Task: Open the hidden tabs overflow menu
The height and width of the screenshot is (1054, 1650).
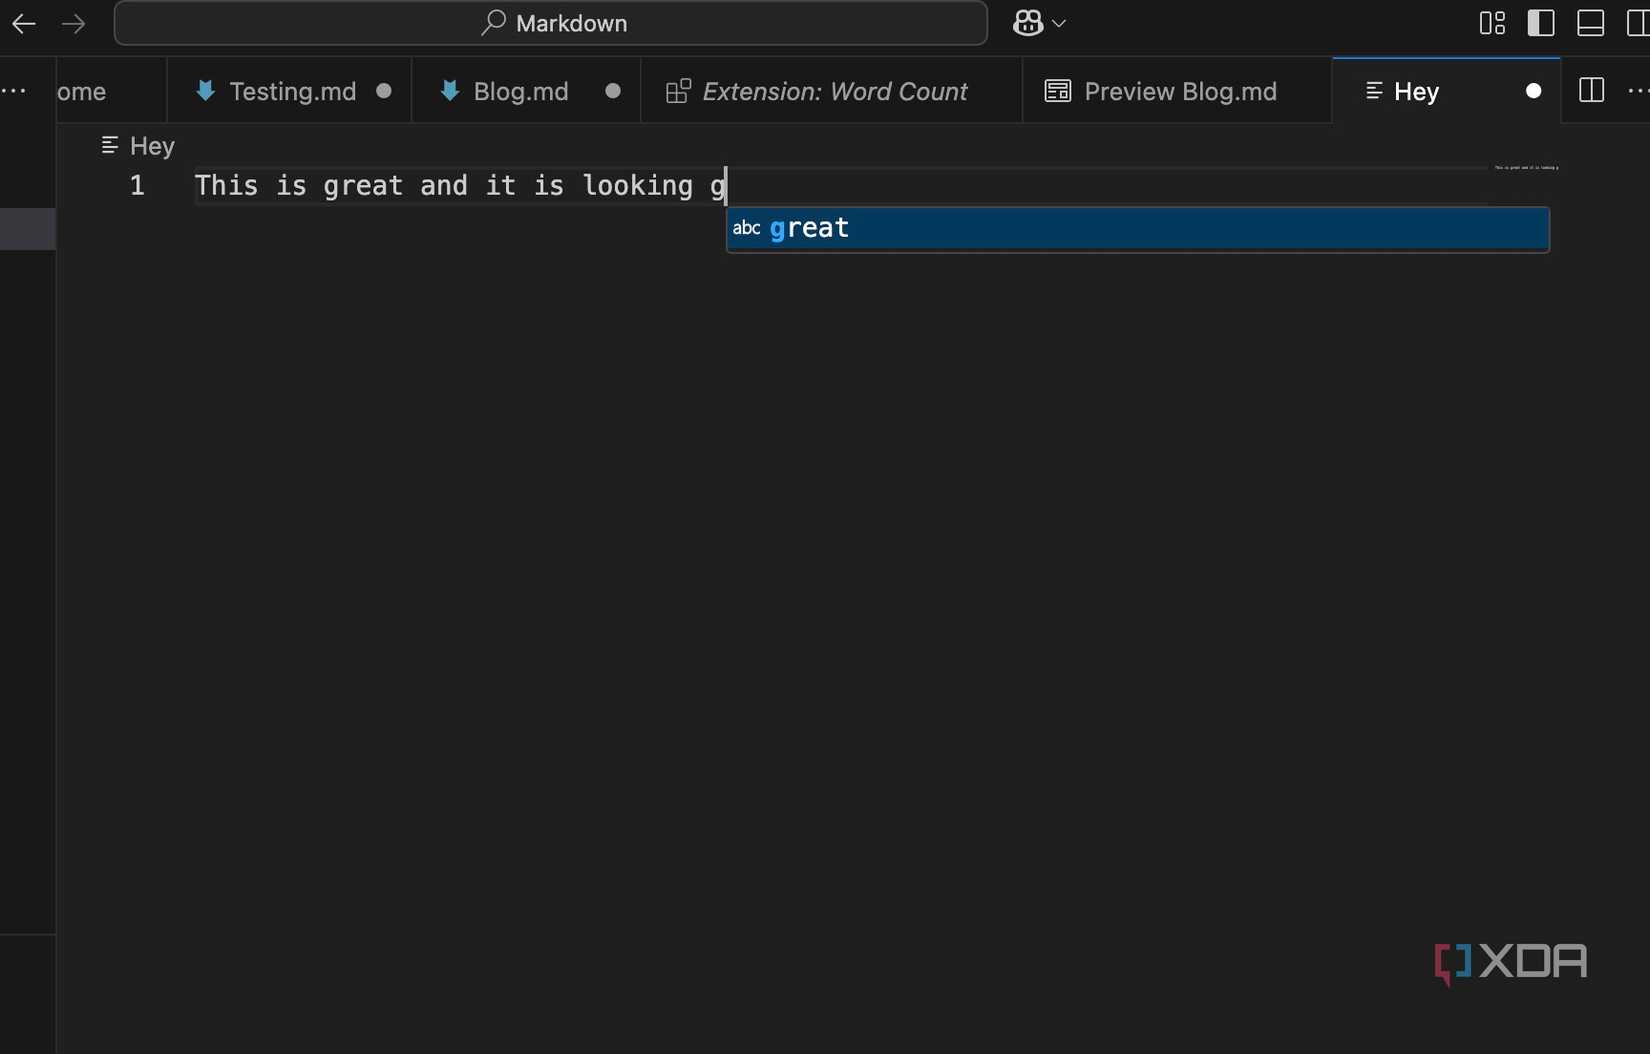Action: [15, 90]
